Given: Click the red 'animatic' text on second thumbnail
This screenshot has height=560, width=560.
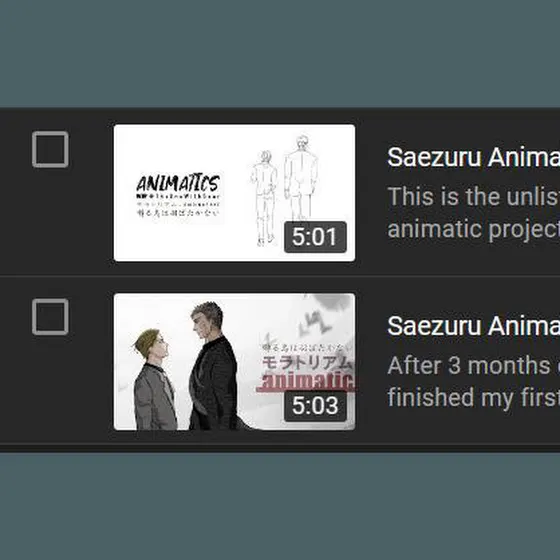Looking at the screenshot, I should point(306,382).
